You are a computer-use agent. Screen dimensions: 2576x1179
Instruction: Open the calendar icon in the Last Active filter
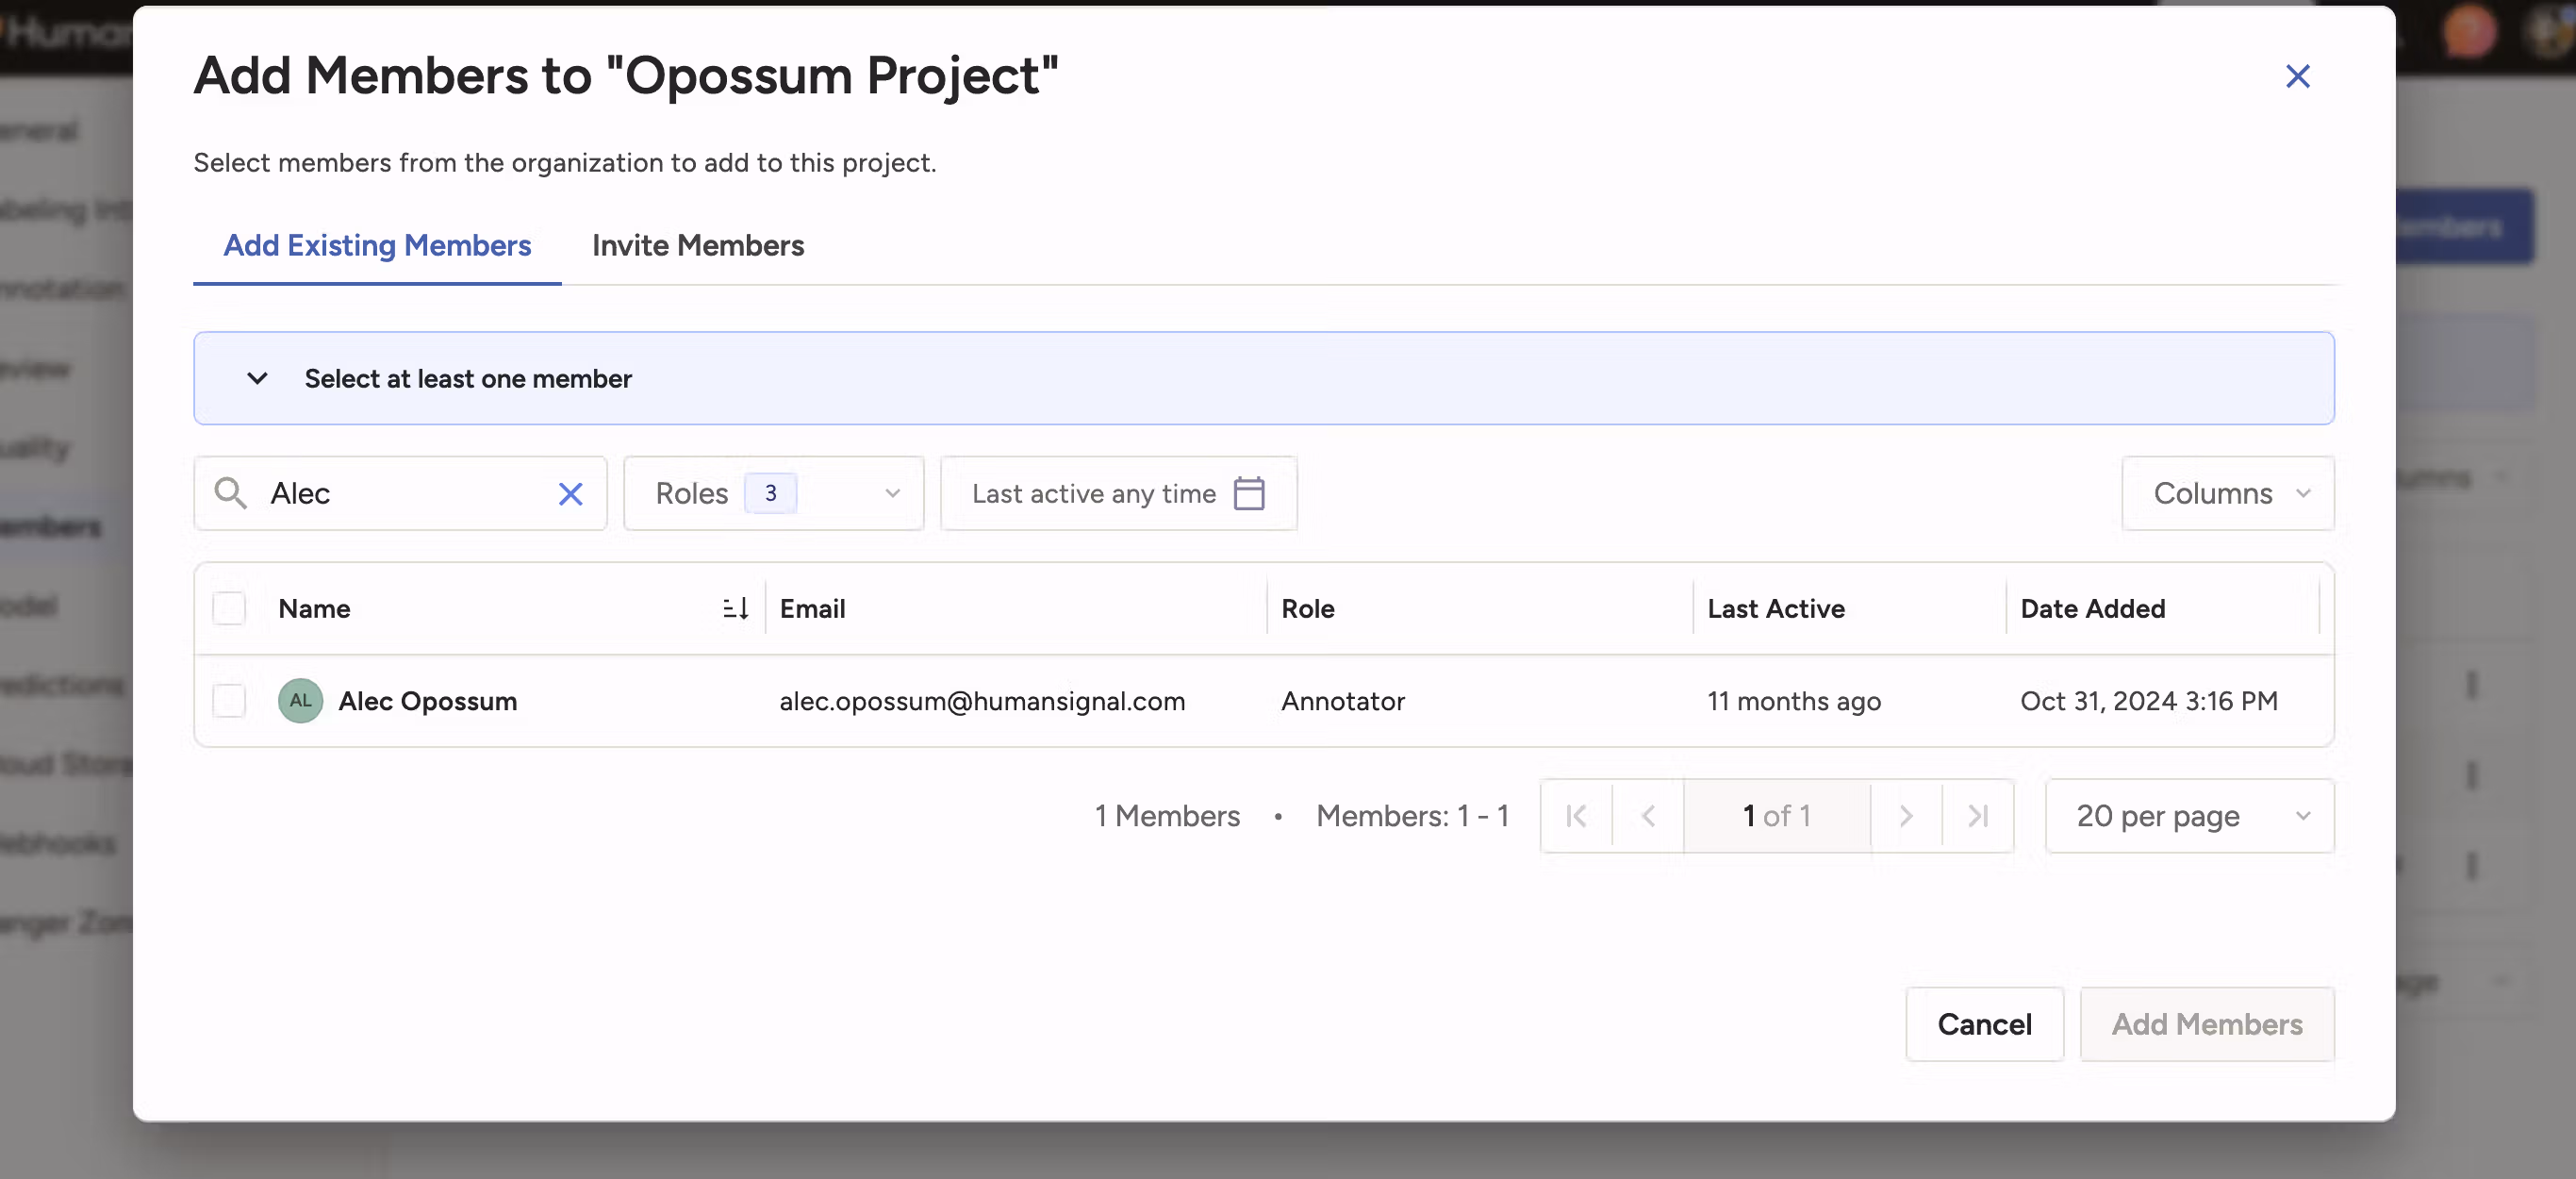[x=1249, y=493]
